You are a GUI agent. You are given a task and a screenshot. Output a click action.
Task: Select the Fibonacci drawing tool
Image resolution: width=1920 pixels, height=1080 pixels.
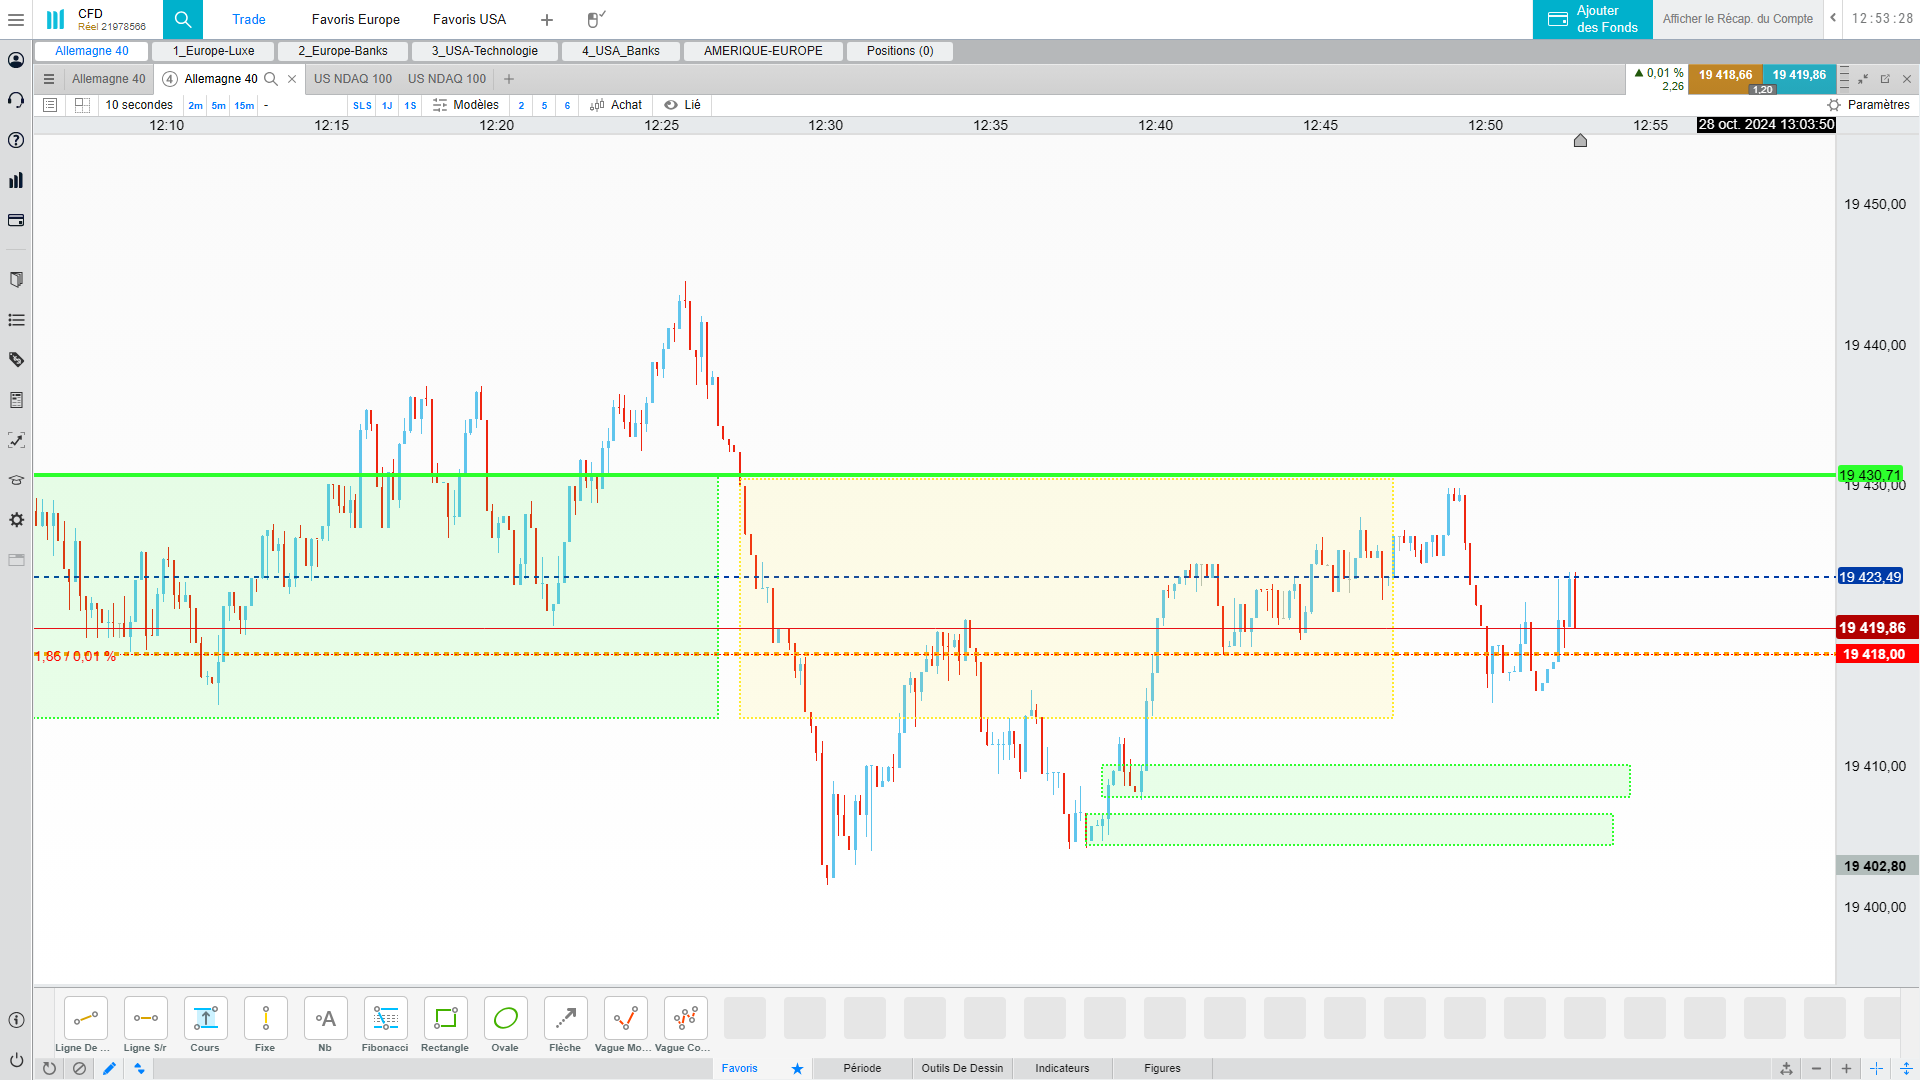tap(385, 1019)
